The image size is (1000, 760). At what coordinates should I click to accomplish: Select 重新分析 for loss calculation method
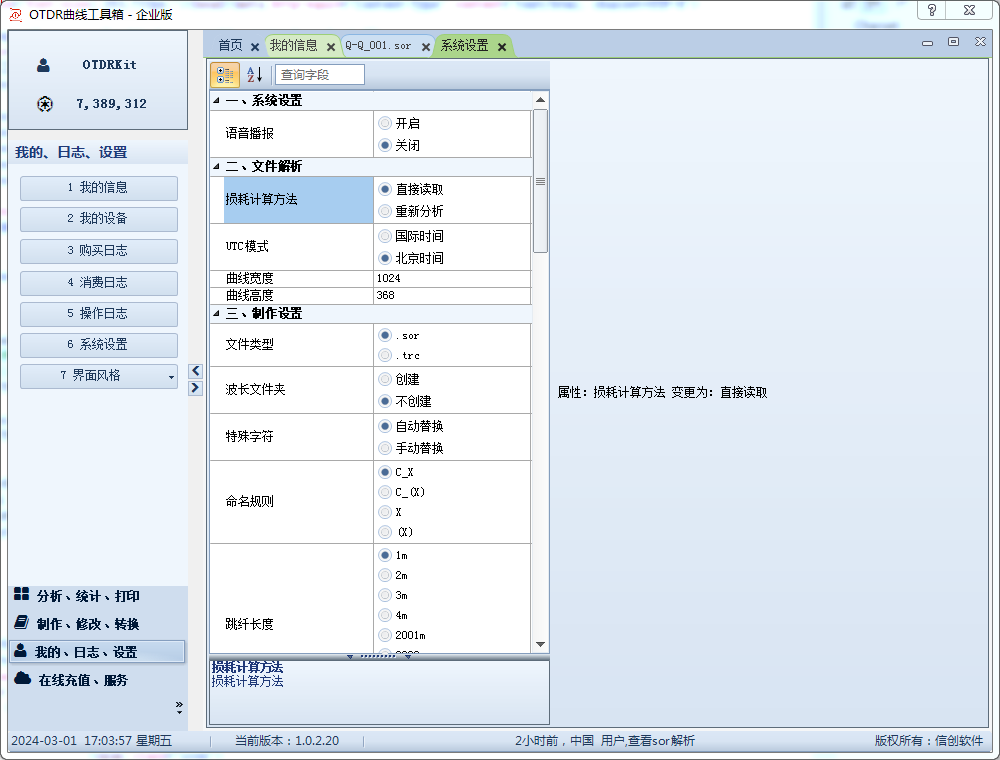tap(385, 211)
